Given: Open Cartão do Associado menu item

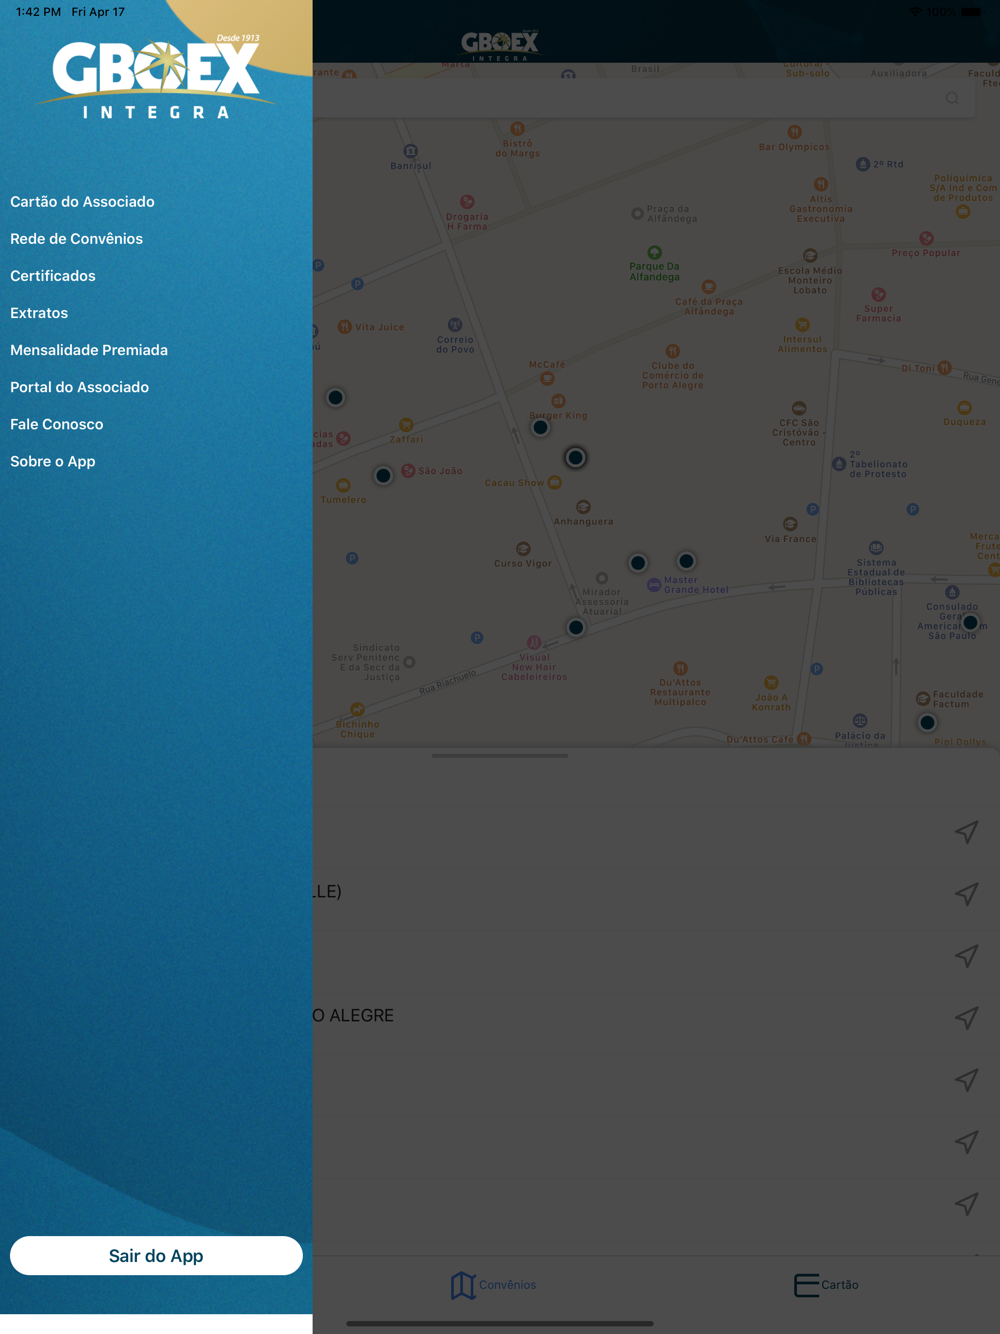Looking at the screenshot, I should [x=82, y=202].
